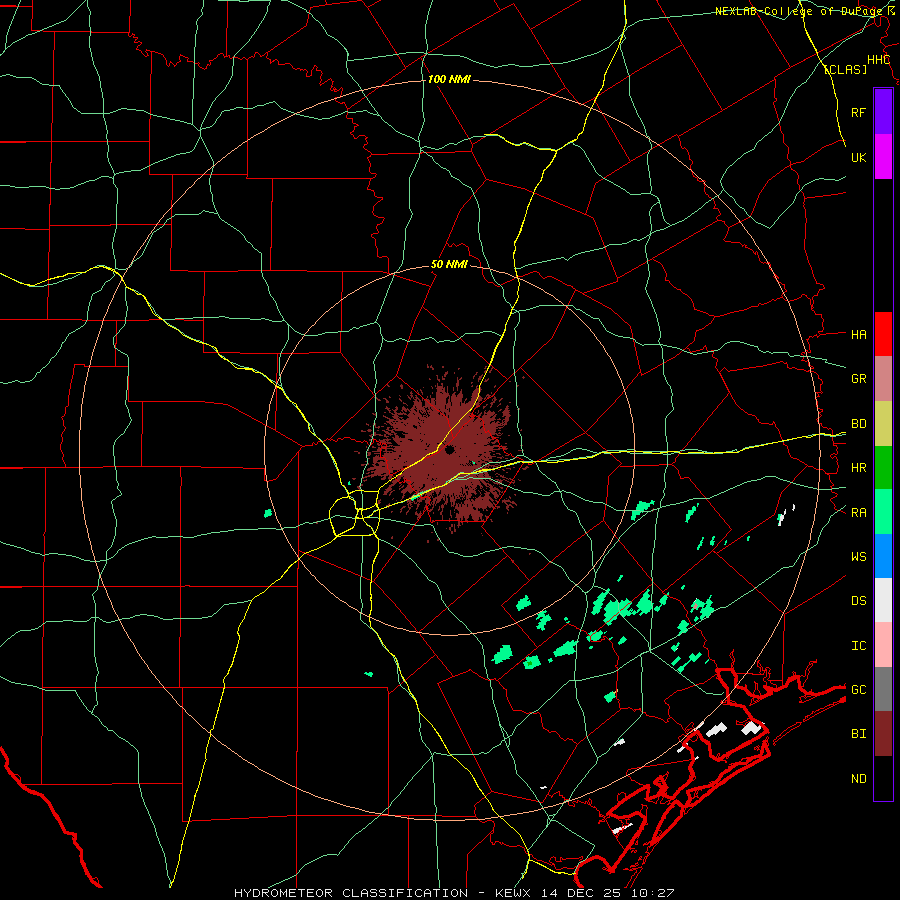900x900 pixels.
Task: Click the light pink IC legend swatch
Action: point(883,645)
